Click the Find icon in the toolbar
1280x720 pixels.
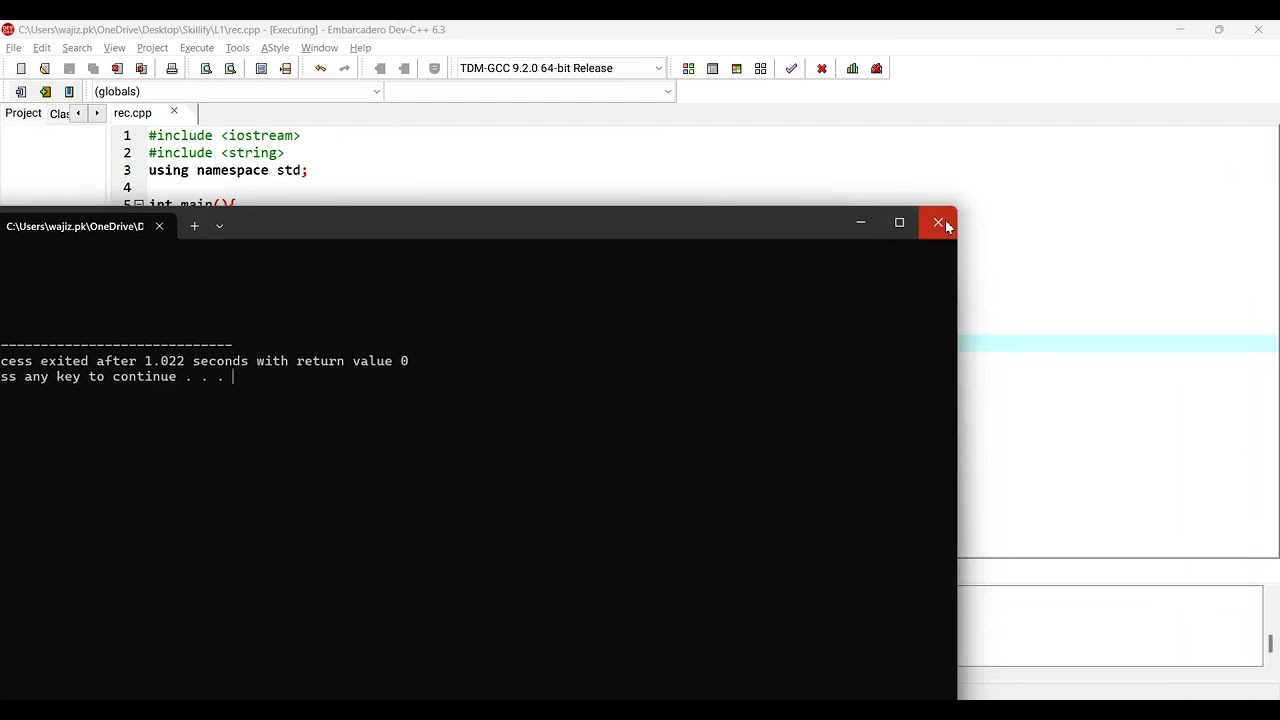206,68
